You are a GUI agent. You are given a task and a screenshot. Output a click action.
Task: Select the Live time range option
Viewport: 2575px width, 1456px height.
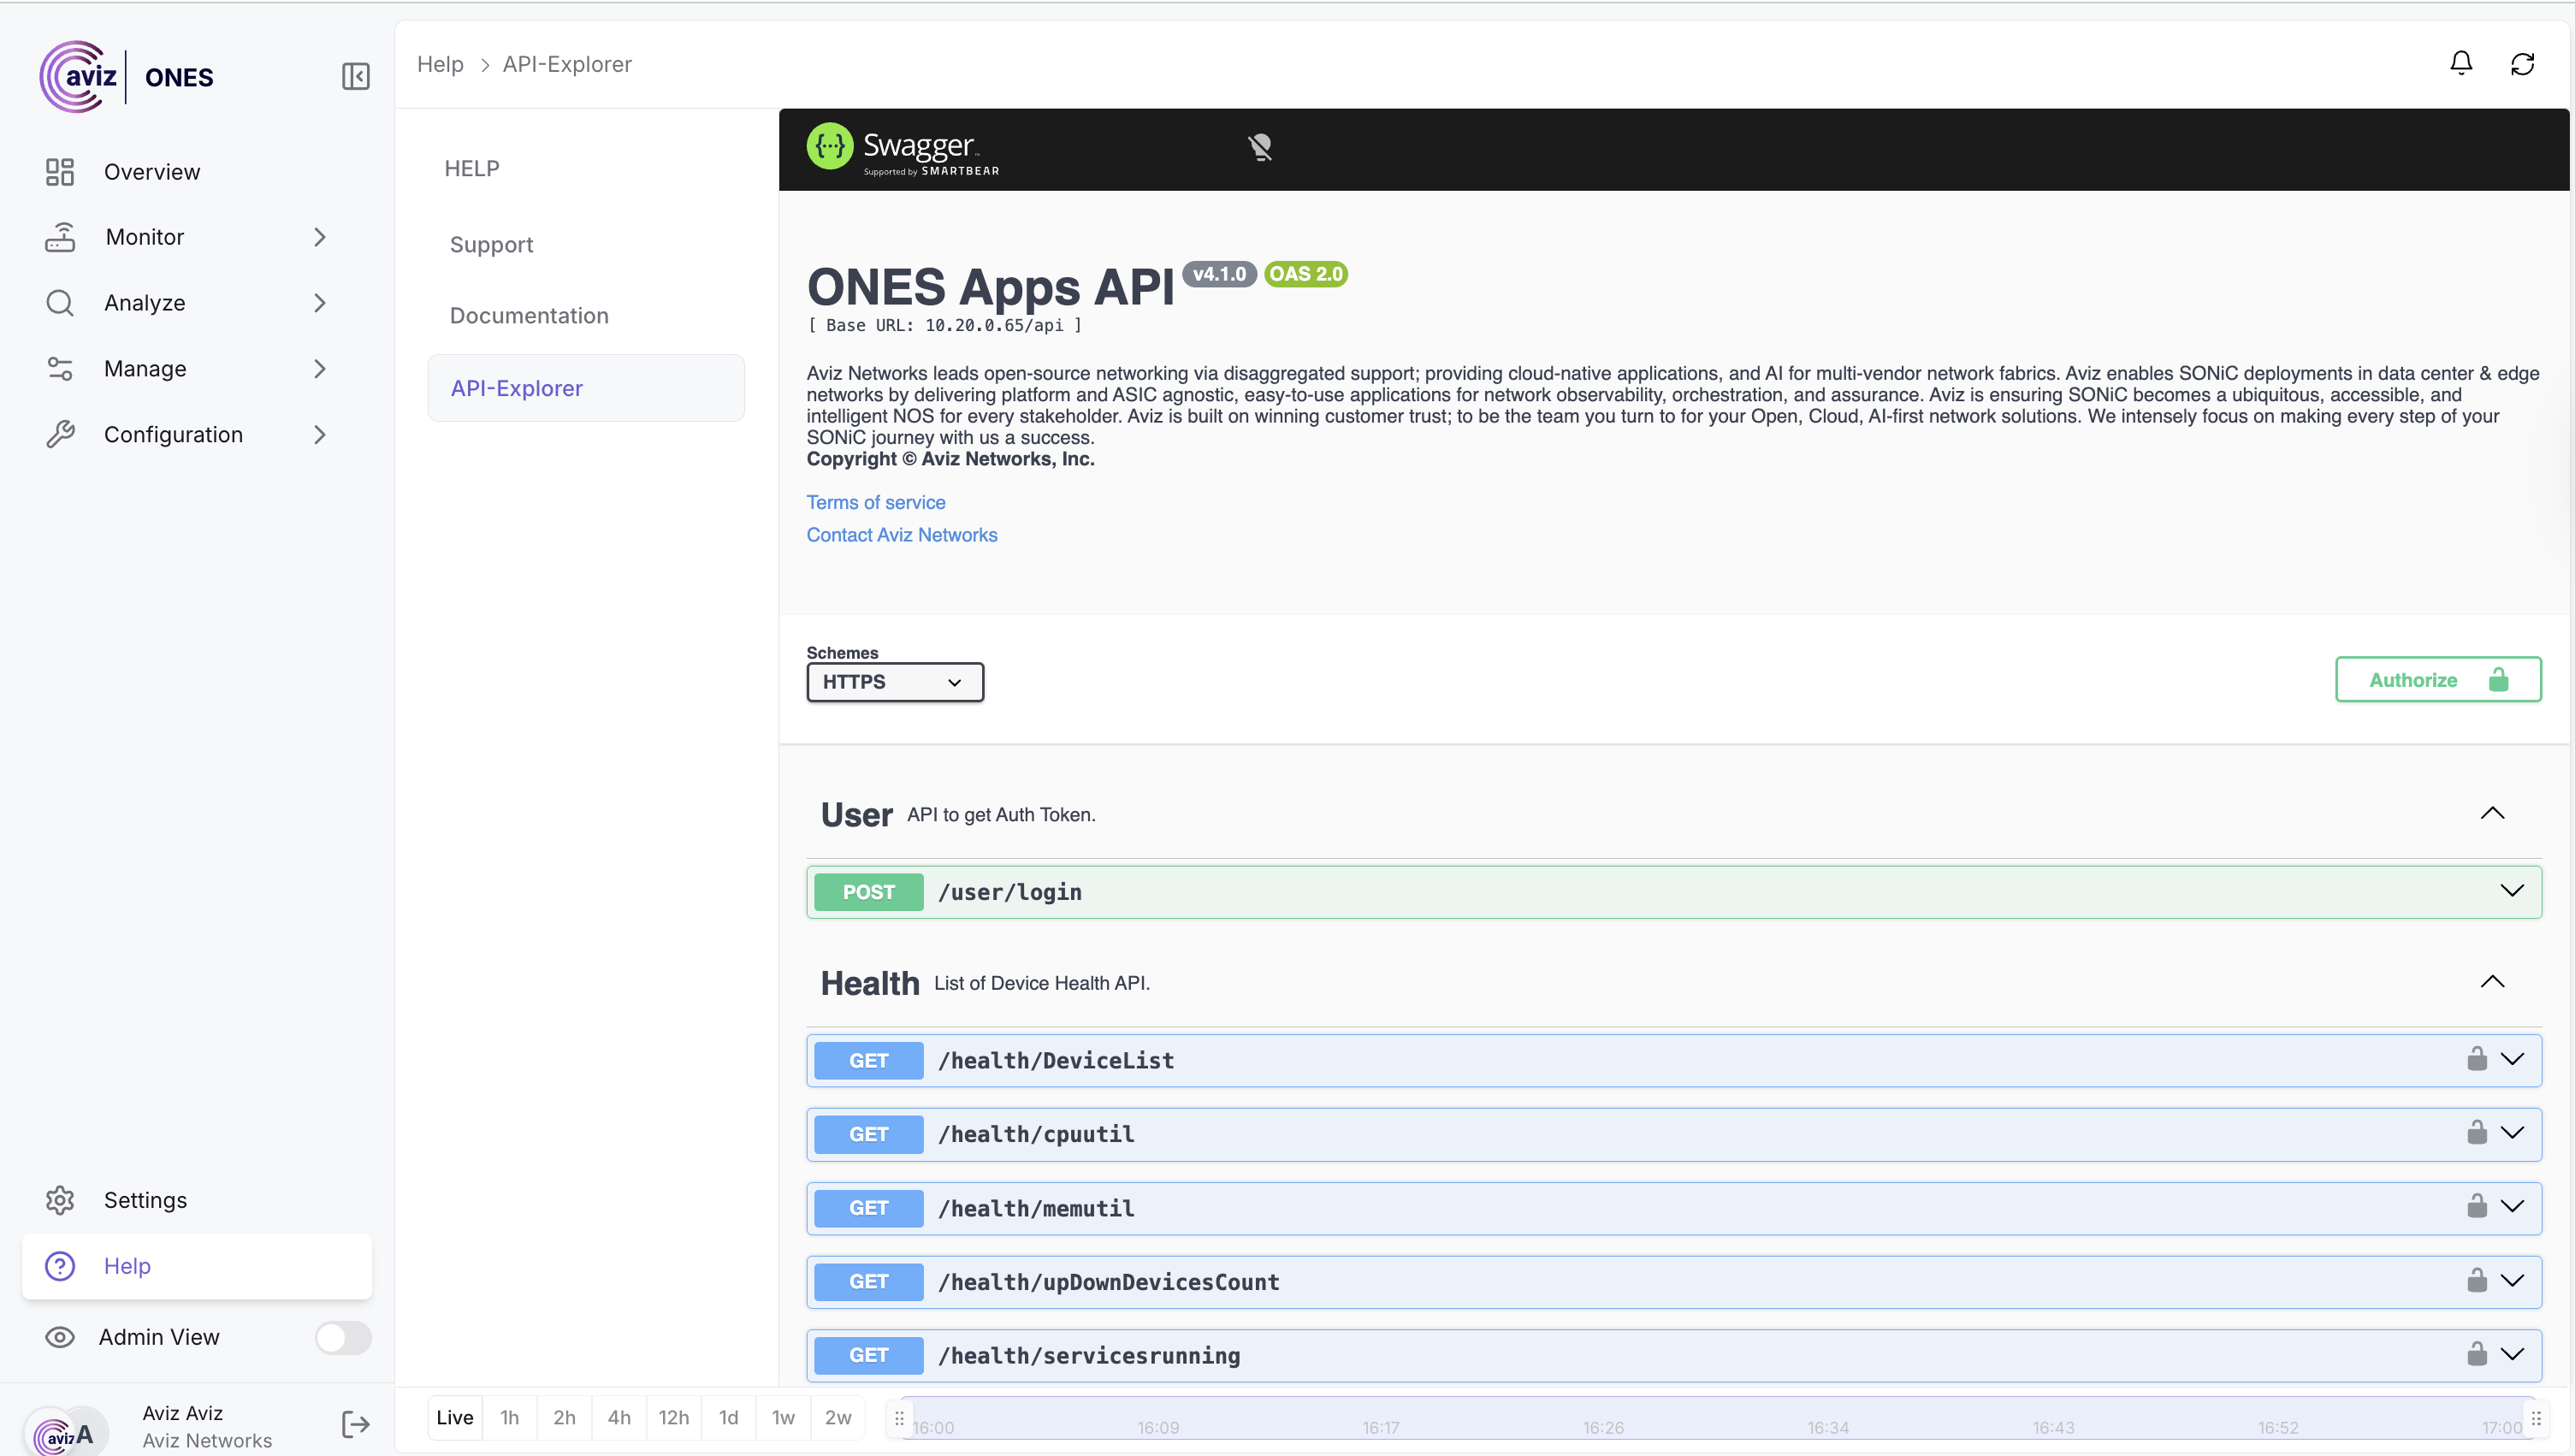[x=454, y=1417]
